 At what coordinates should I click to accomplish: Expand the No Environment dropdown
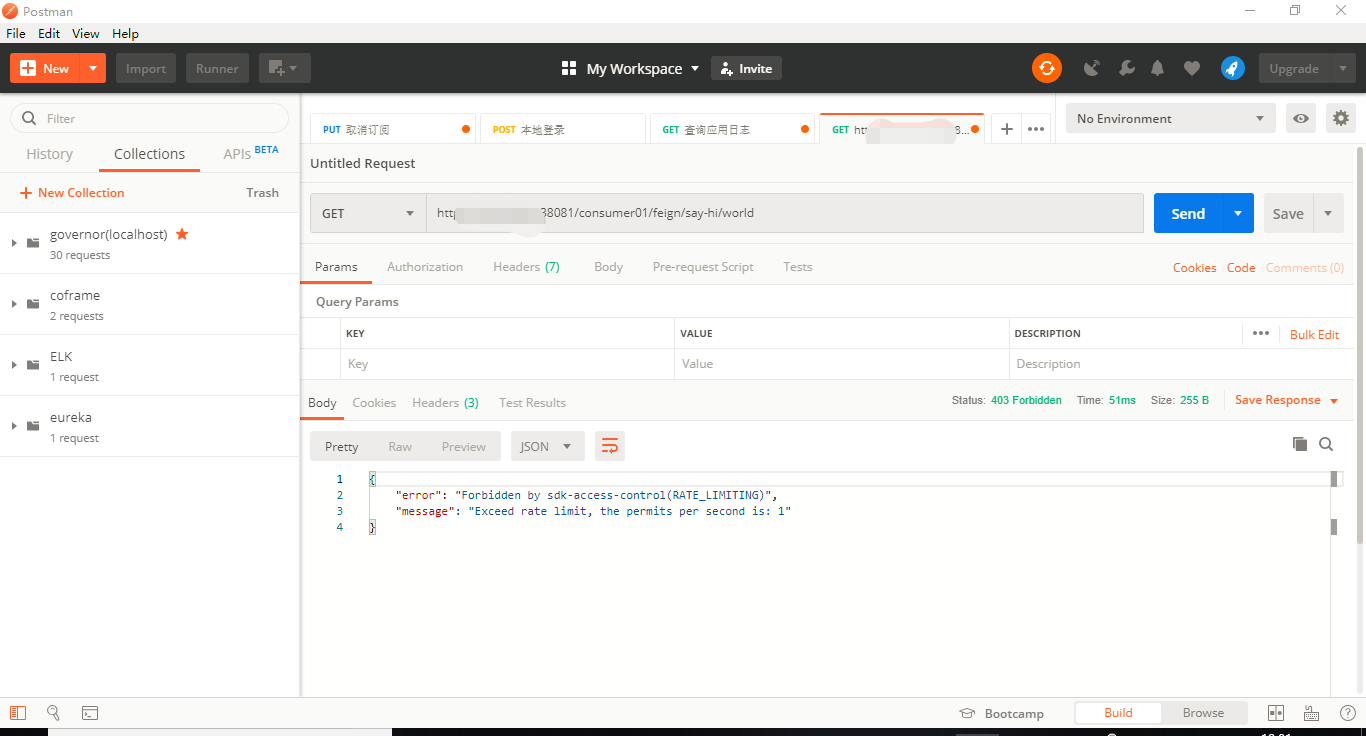pos(1170,118)
